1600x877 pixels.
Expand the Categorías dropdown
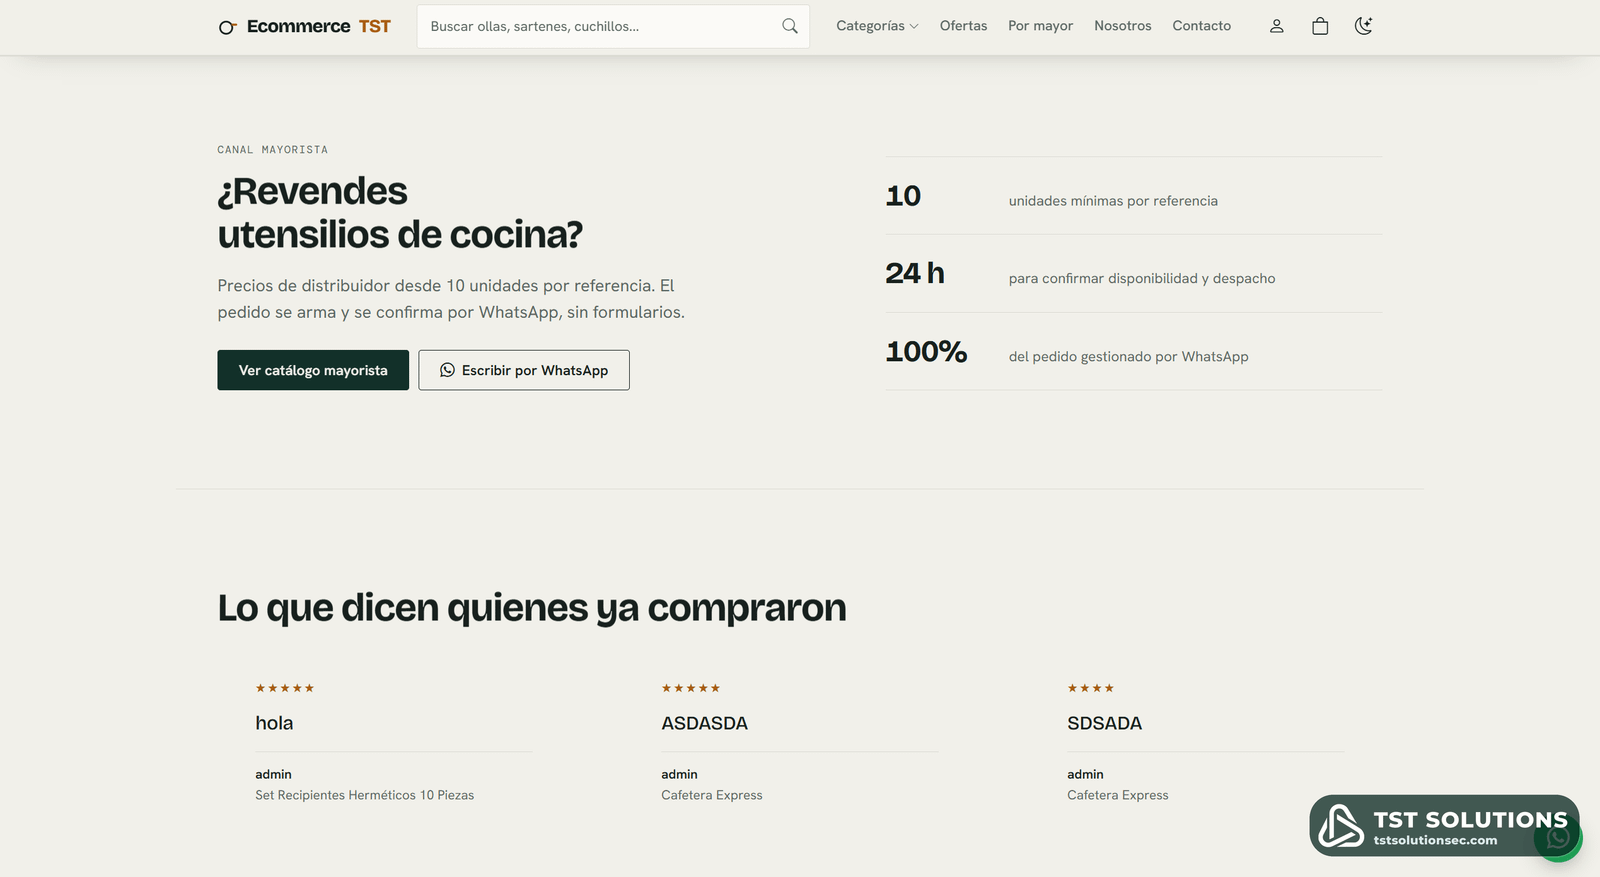pos(877,26)
